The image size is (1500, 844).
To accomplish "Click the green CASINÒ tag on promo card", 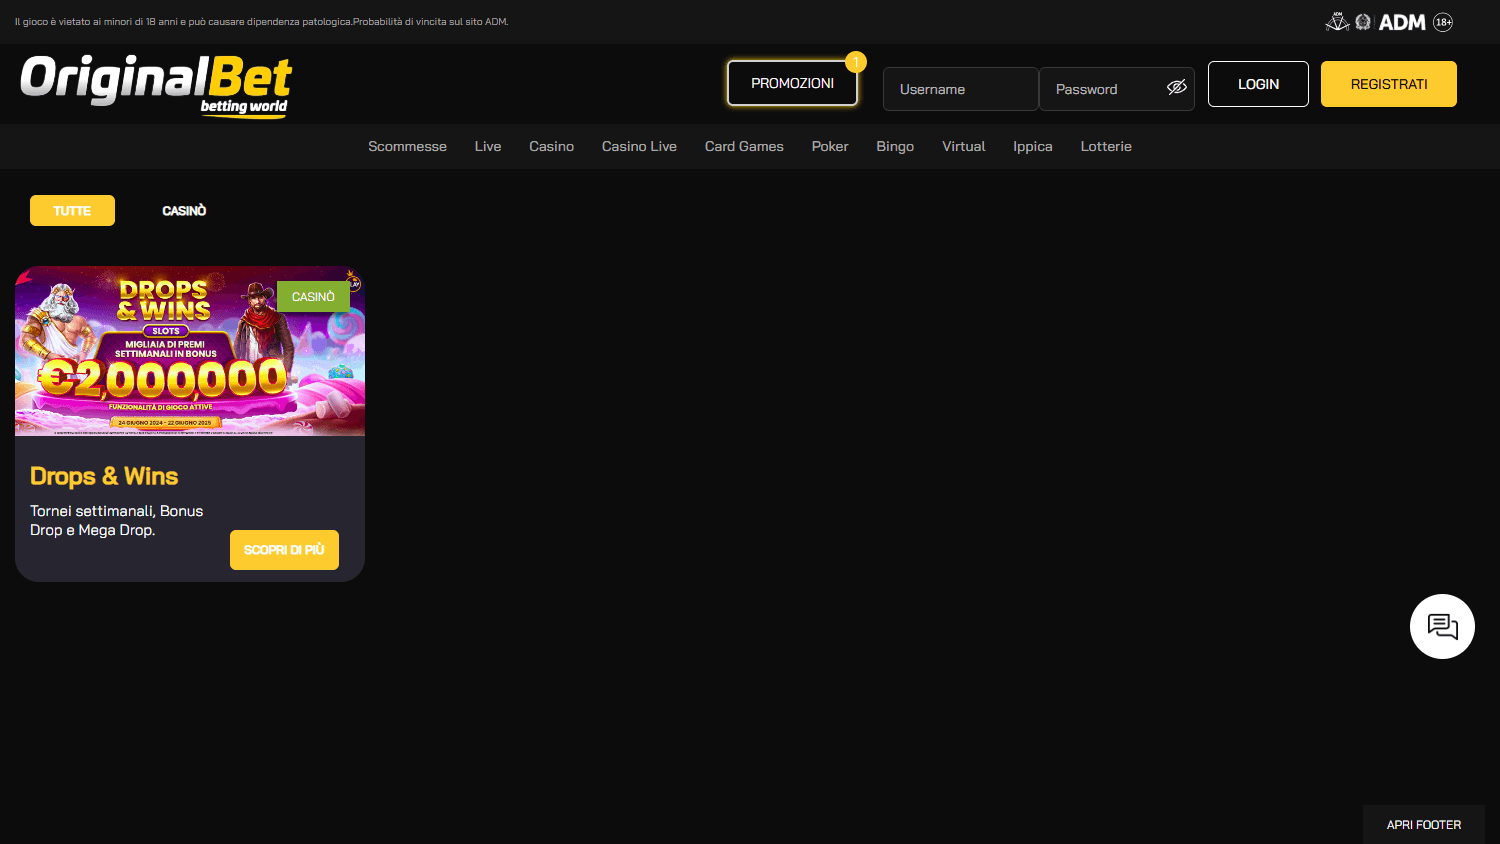I will pos(313,296).
